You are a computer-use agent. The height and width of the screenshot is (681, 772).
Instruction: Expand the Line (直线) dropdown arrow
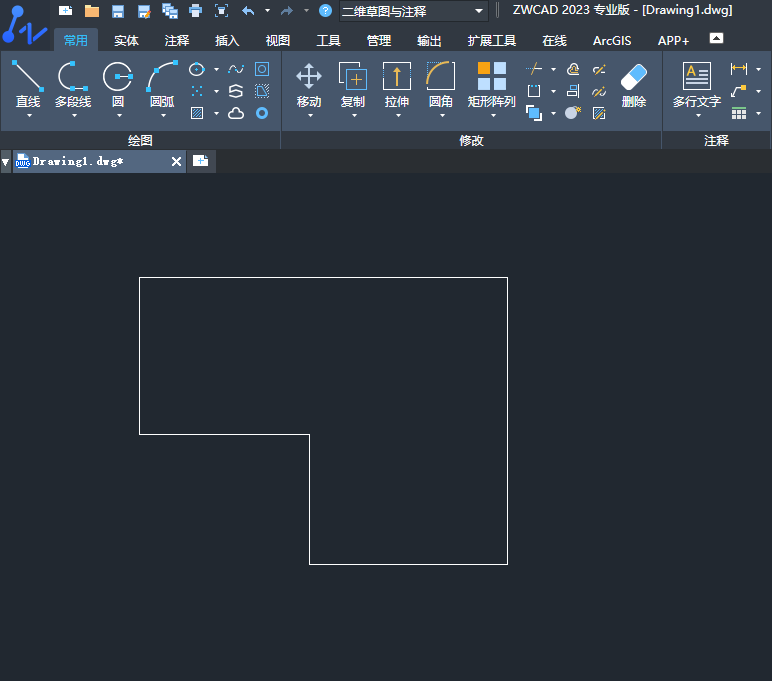(x=29, y=116)
